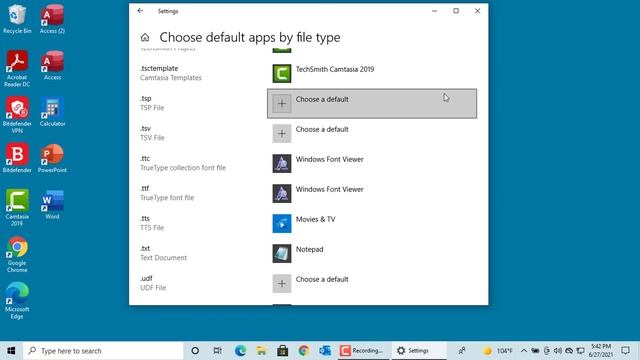Select the .ttc file extension label
640x360 pixels.
145,158
